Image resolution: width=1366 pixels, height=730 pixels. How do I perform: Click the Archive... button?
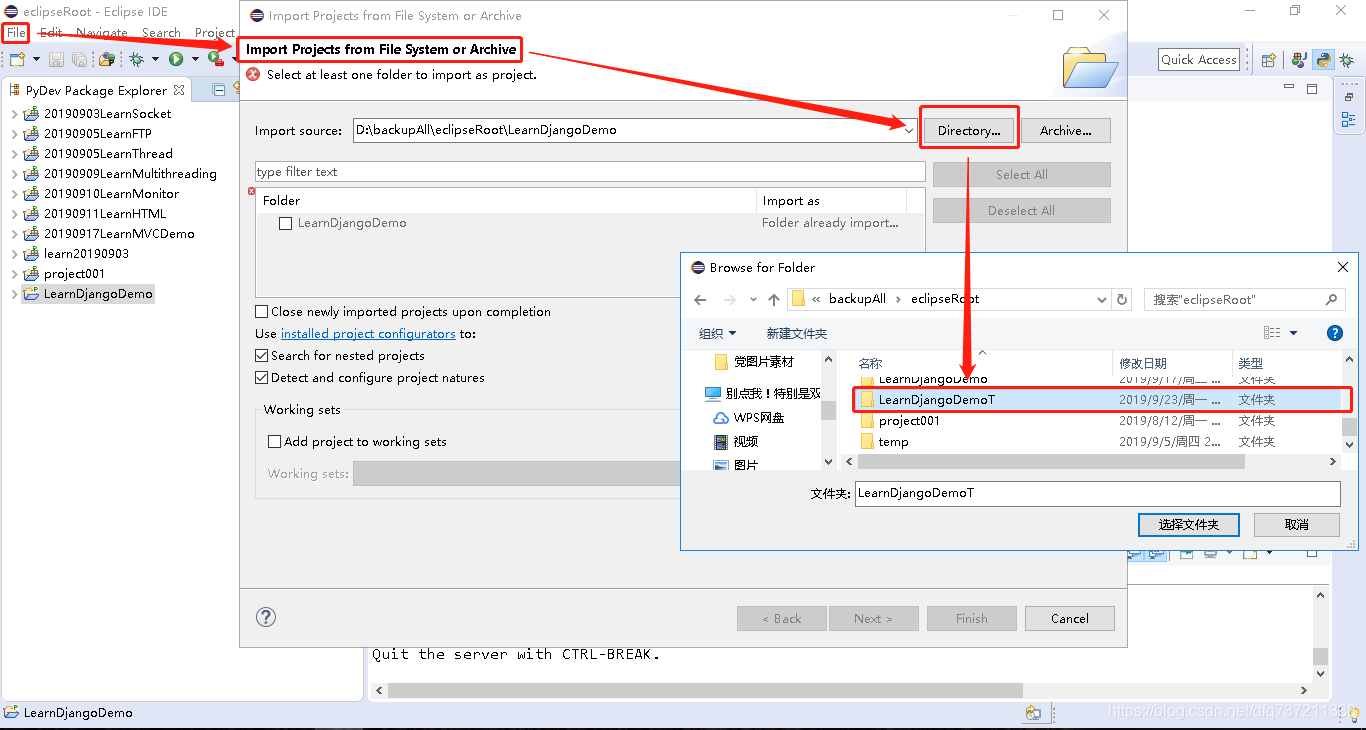1066,130
